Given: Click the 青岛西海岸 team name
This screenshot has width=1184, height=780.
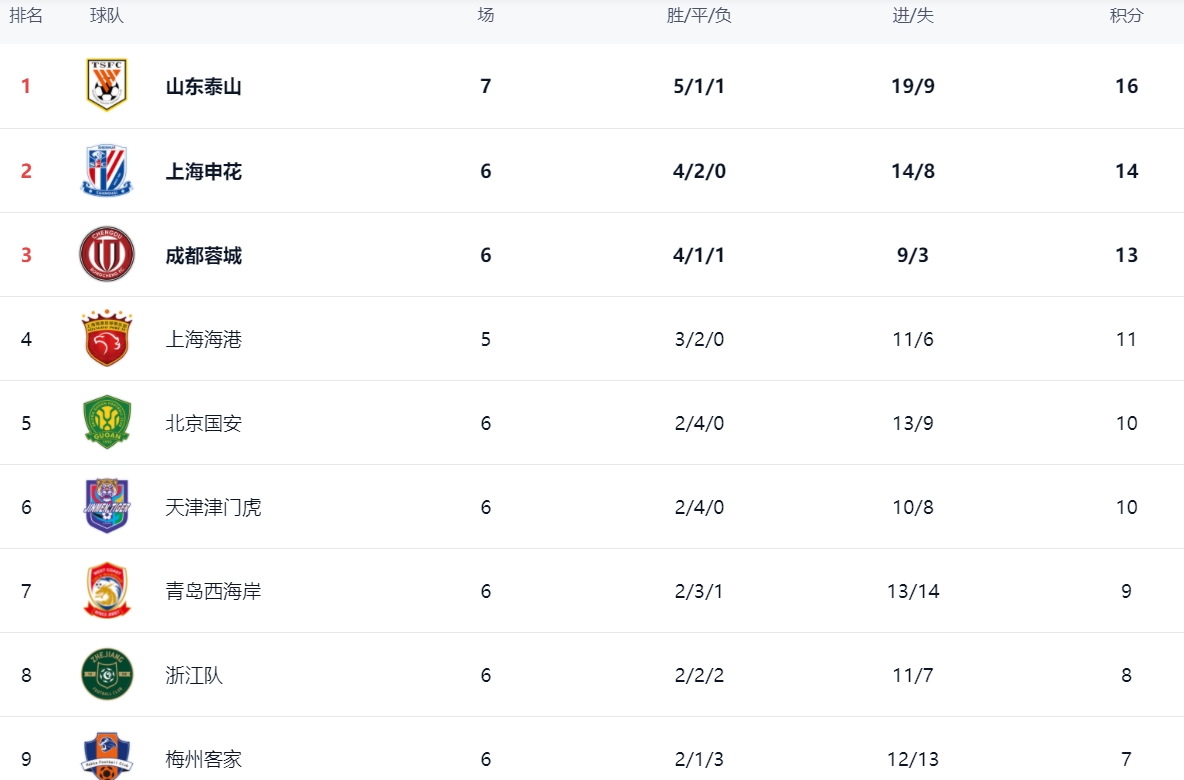Looking at the screenshot, I should pos(213,591).
